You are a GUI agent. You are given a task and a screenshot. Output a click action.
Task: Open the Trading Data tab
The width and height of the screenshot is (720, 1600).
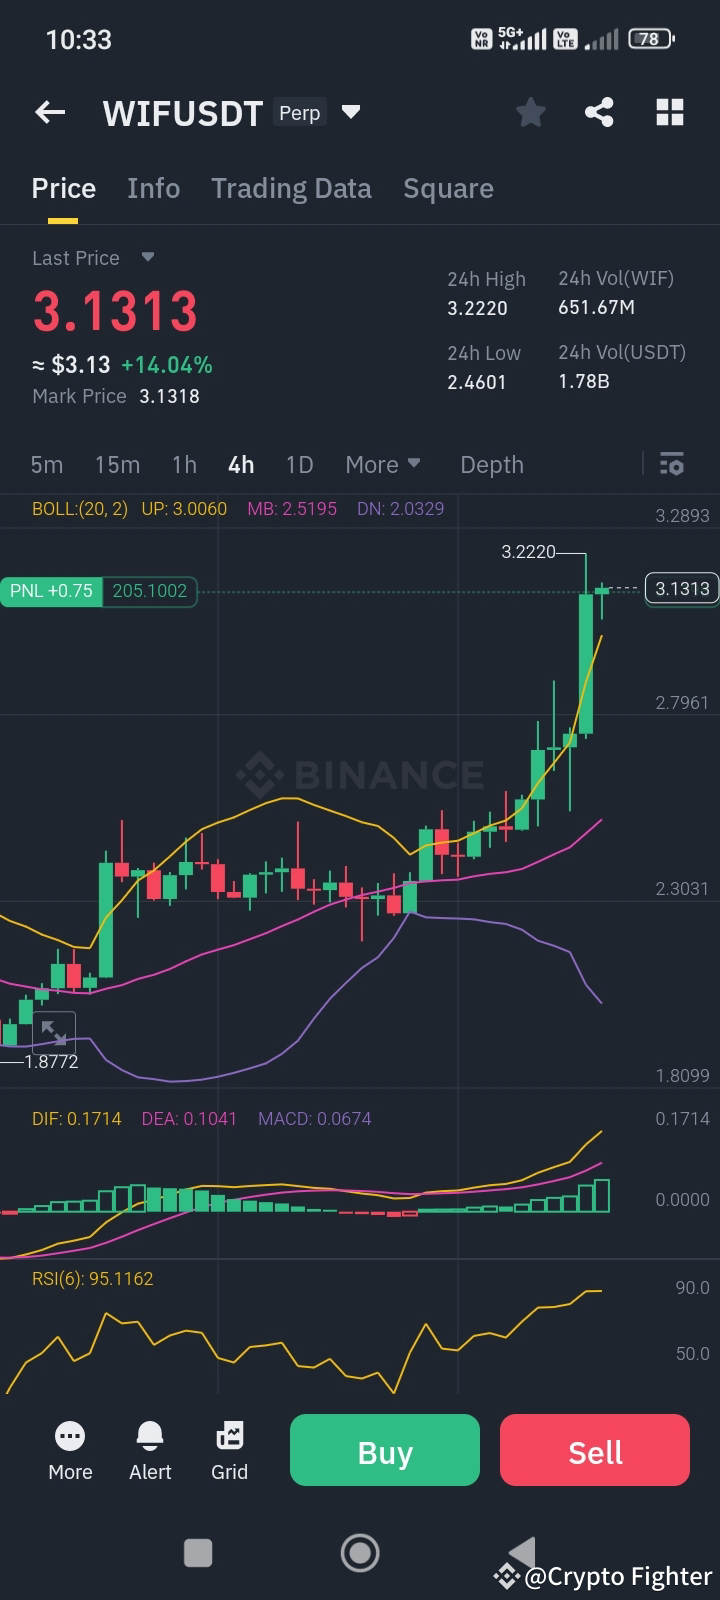(291, 188)
